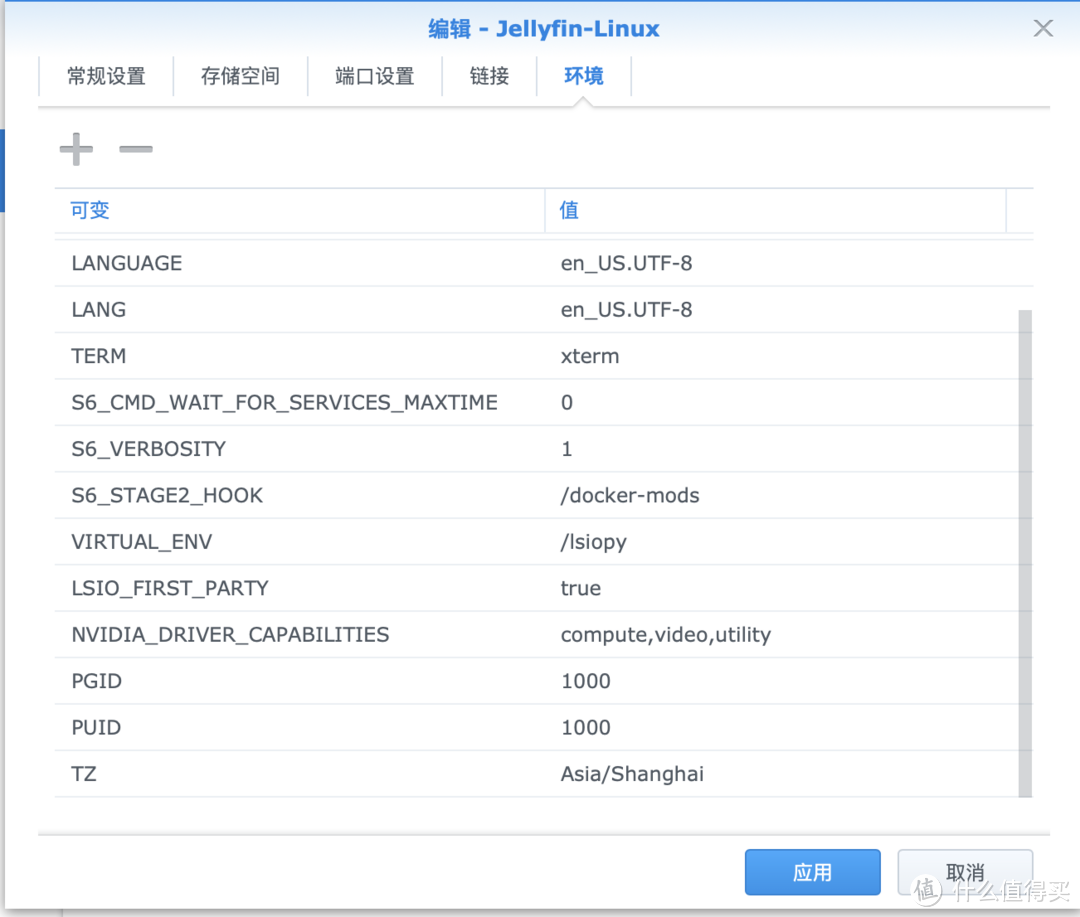Sort by the 值 column header
This screenshot has width=1080, height=917.
click(x=568, y=210)
